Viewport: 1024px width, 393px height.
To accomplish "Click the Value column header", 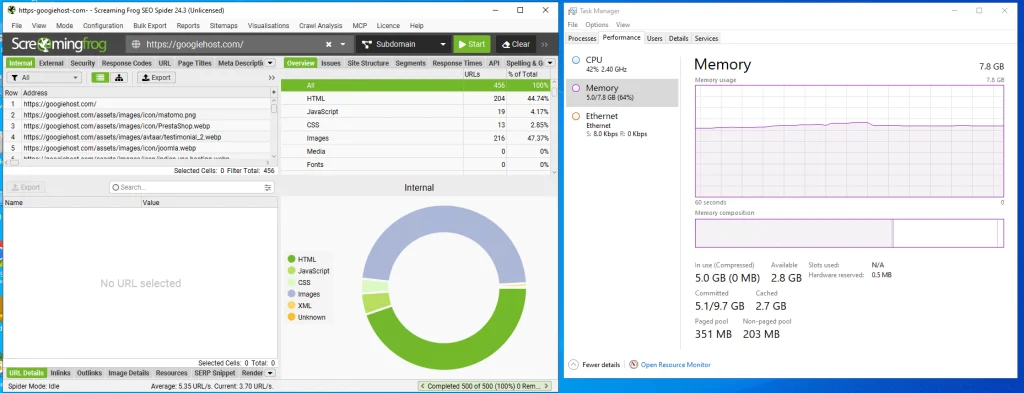I will click(209, 203).
